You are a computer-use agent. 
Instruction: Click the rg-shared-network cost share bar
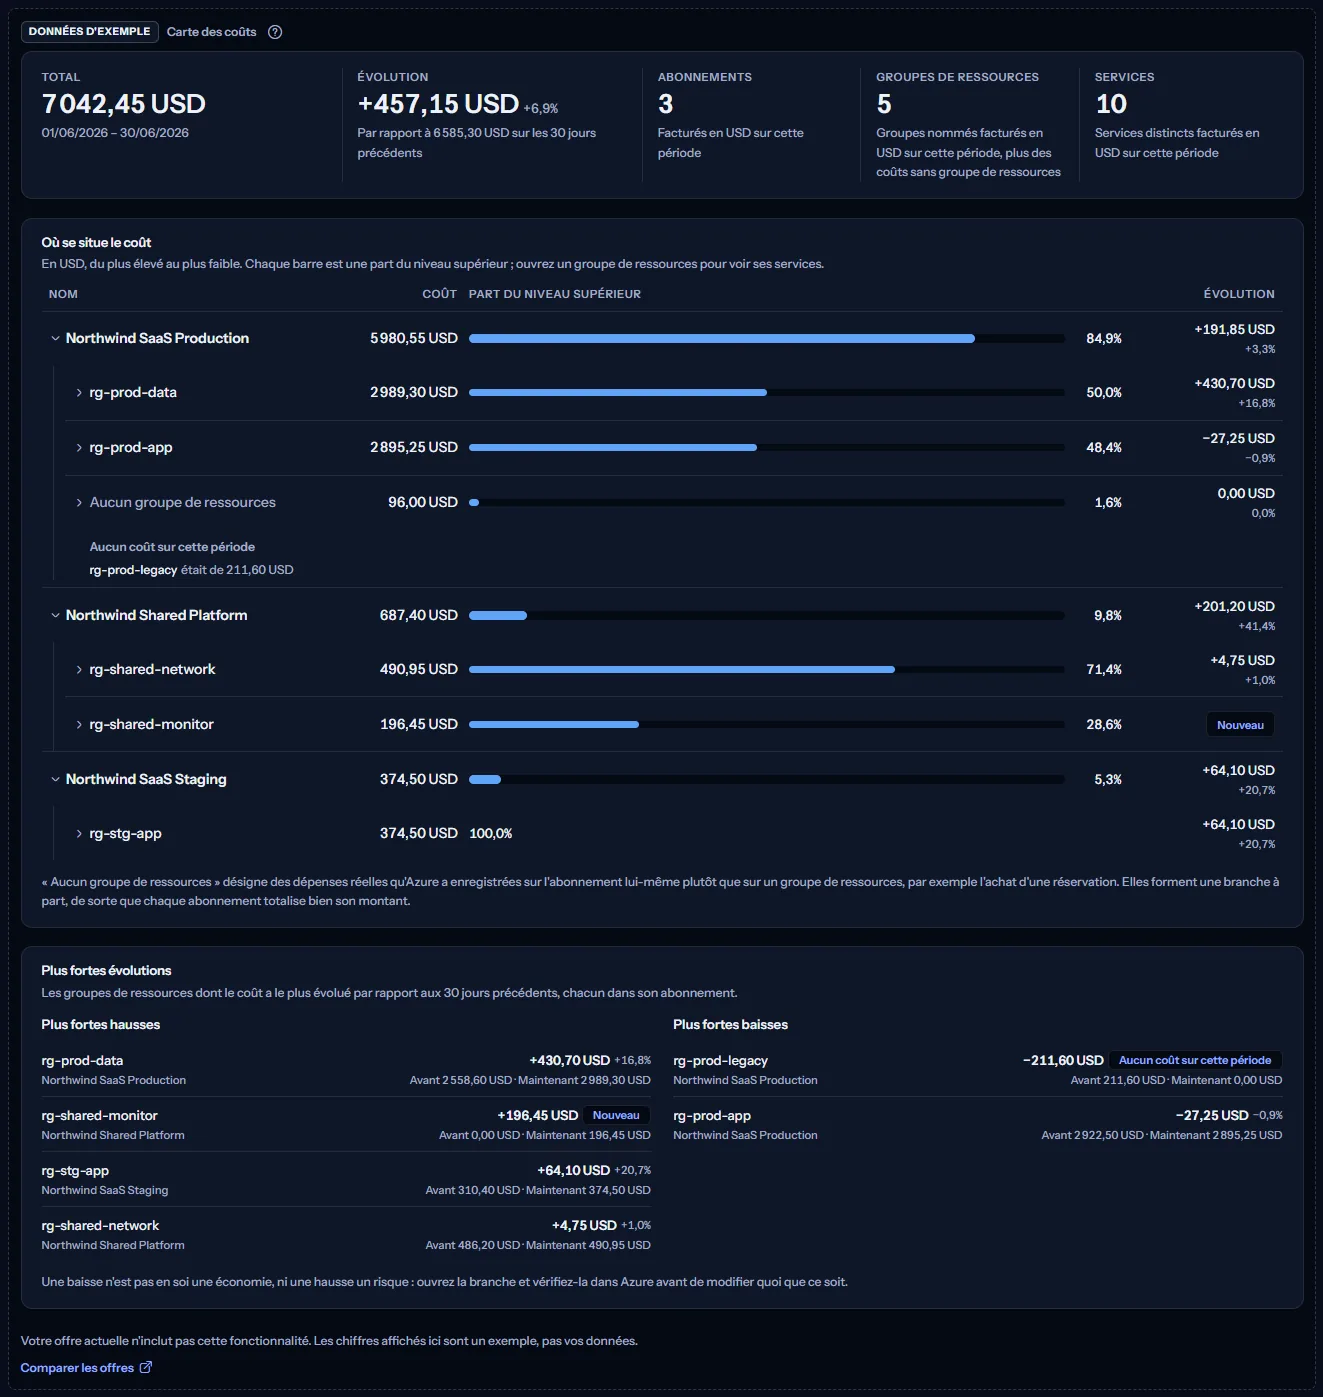coord(766,670)
